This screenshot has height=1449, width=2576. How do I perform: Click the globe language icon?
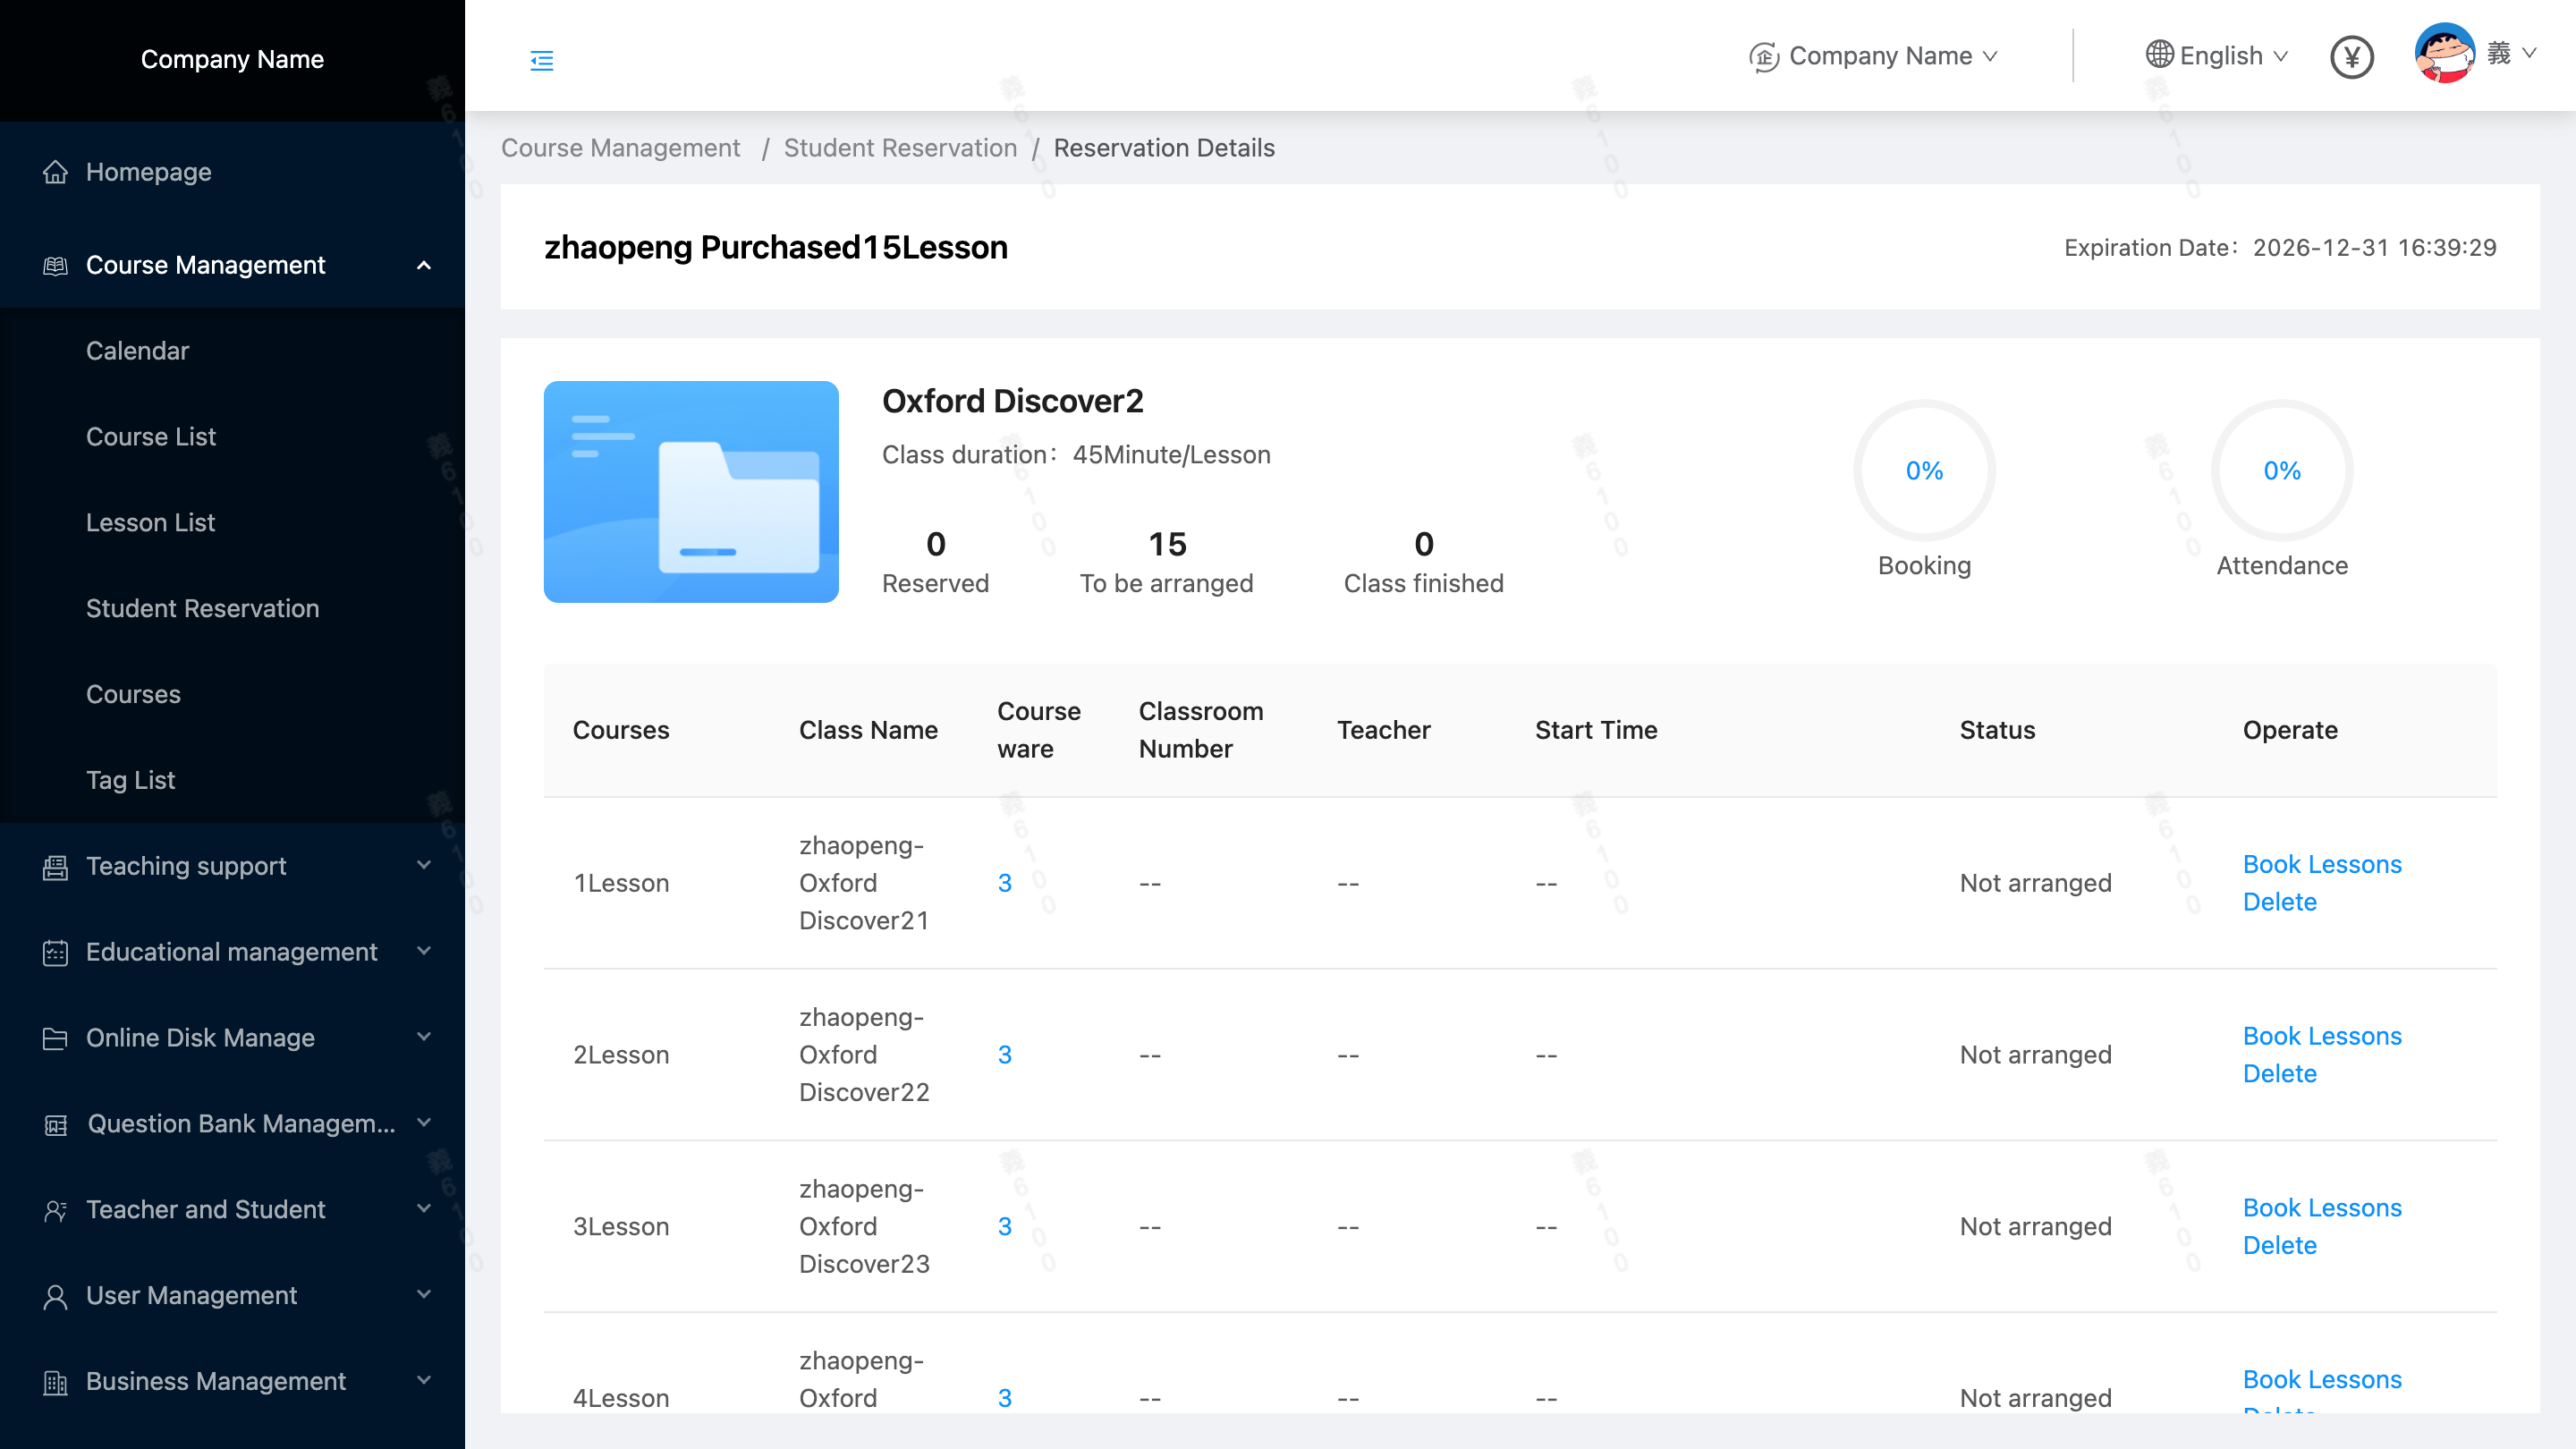coord(2159,55)
